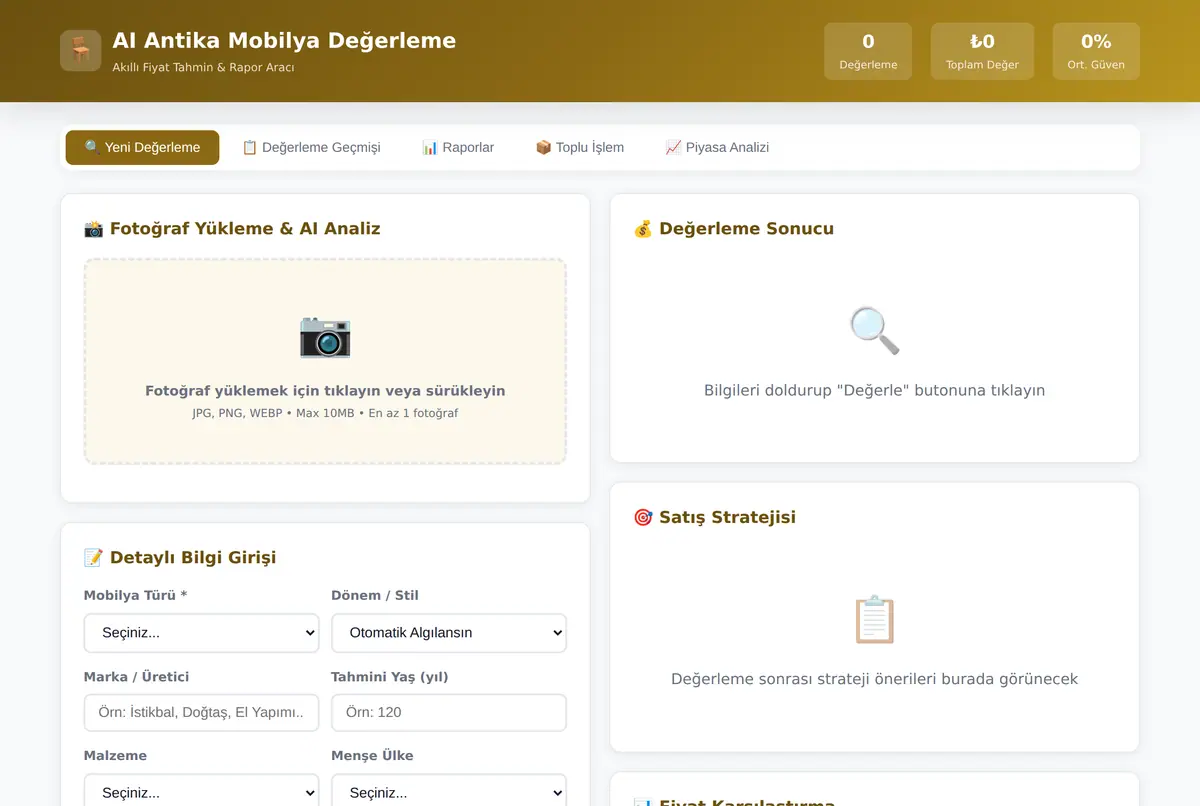Screen dimensions: 1200x806
Task: Expand the Dönem / Stil dropdown
Action: coord(449,633)
